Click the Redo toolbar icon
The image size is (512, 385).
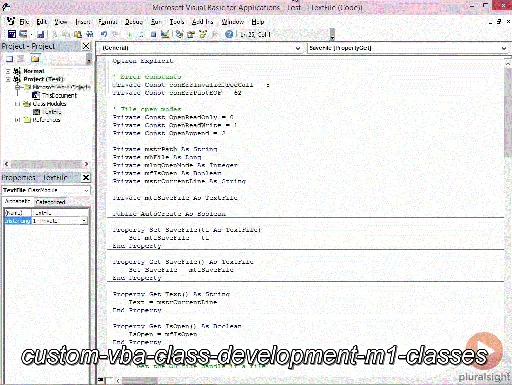116,34
